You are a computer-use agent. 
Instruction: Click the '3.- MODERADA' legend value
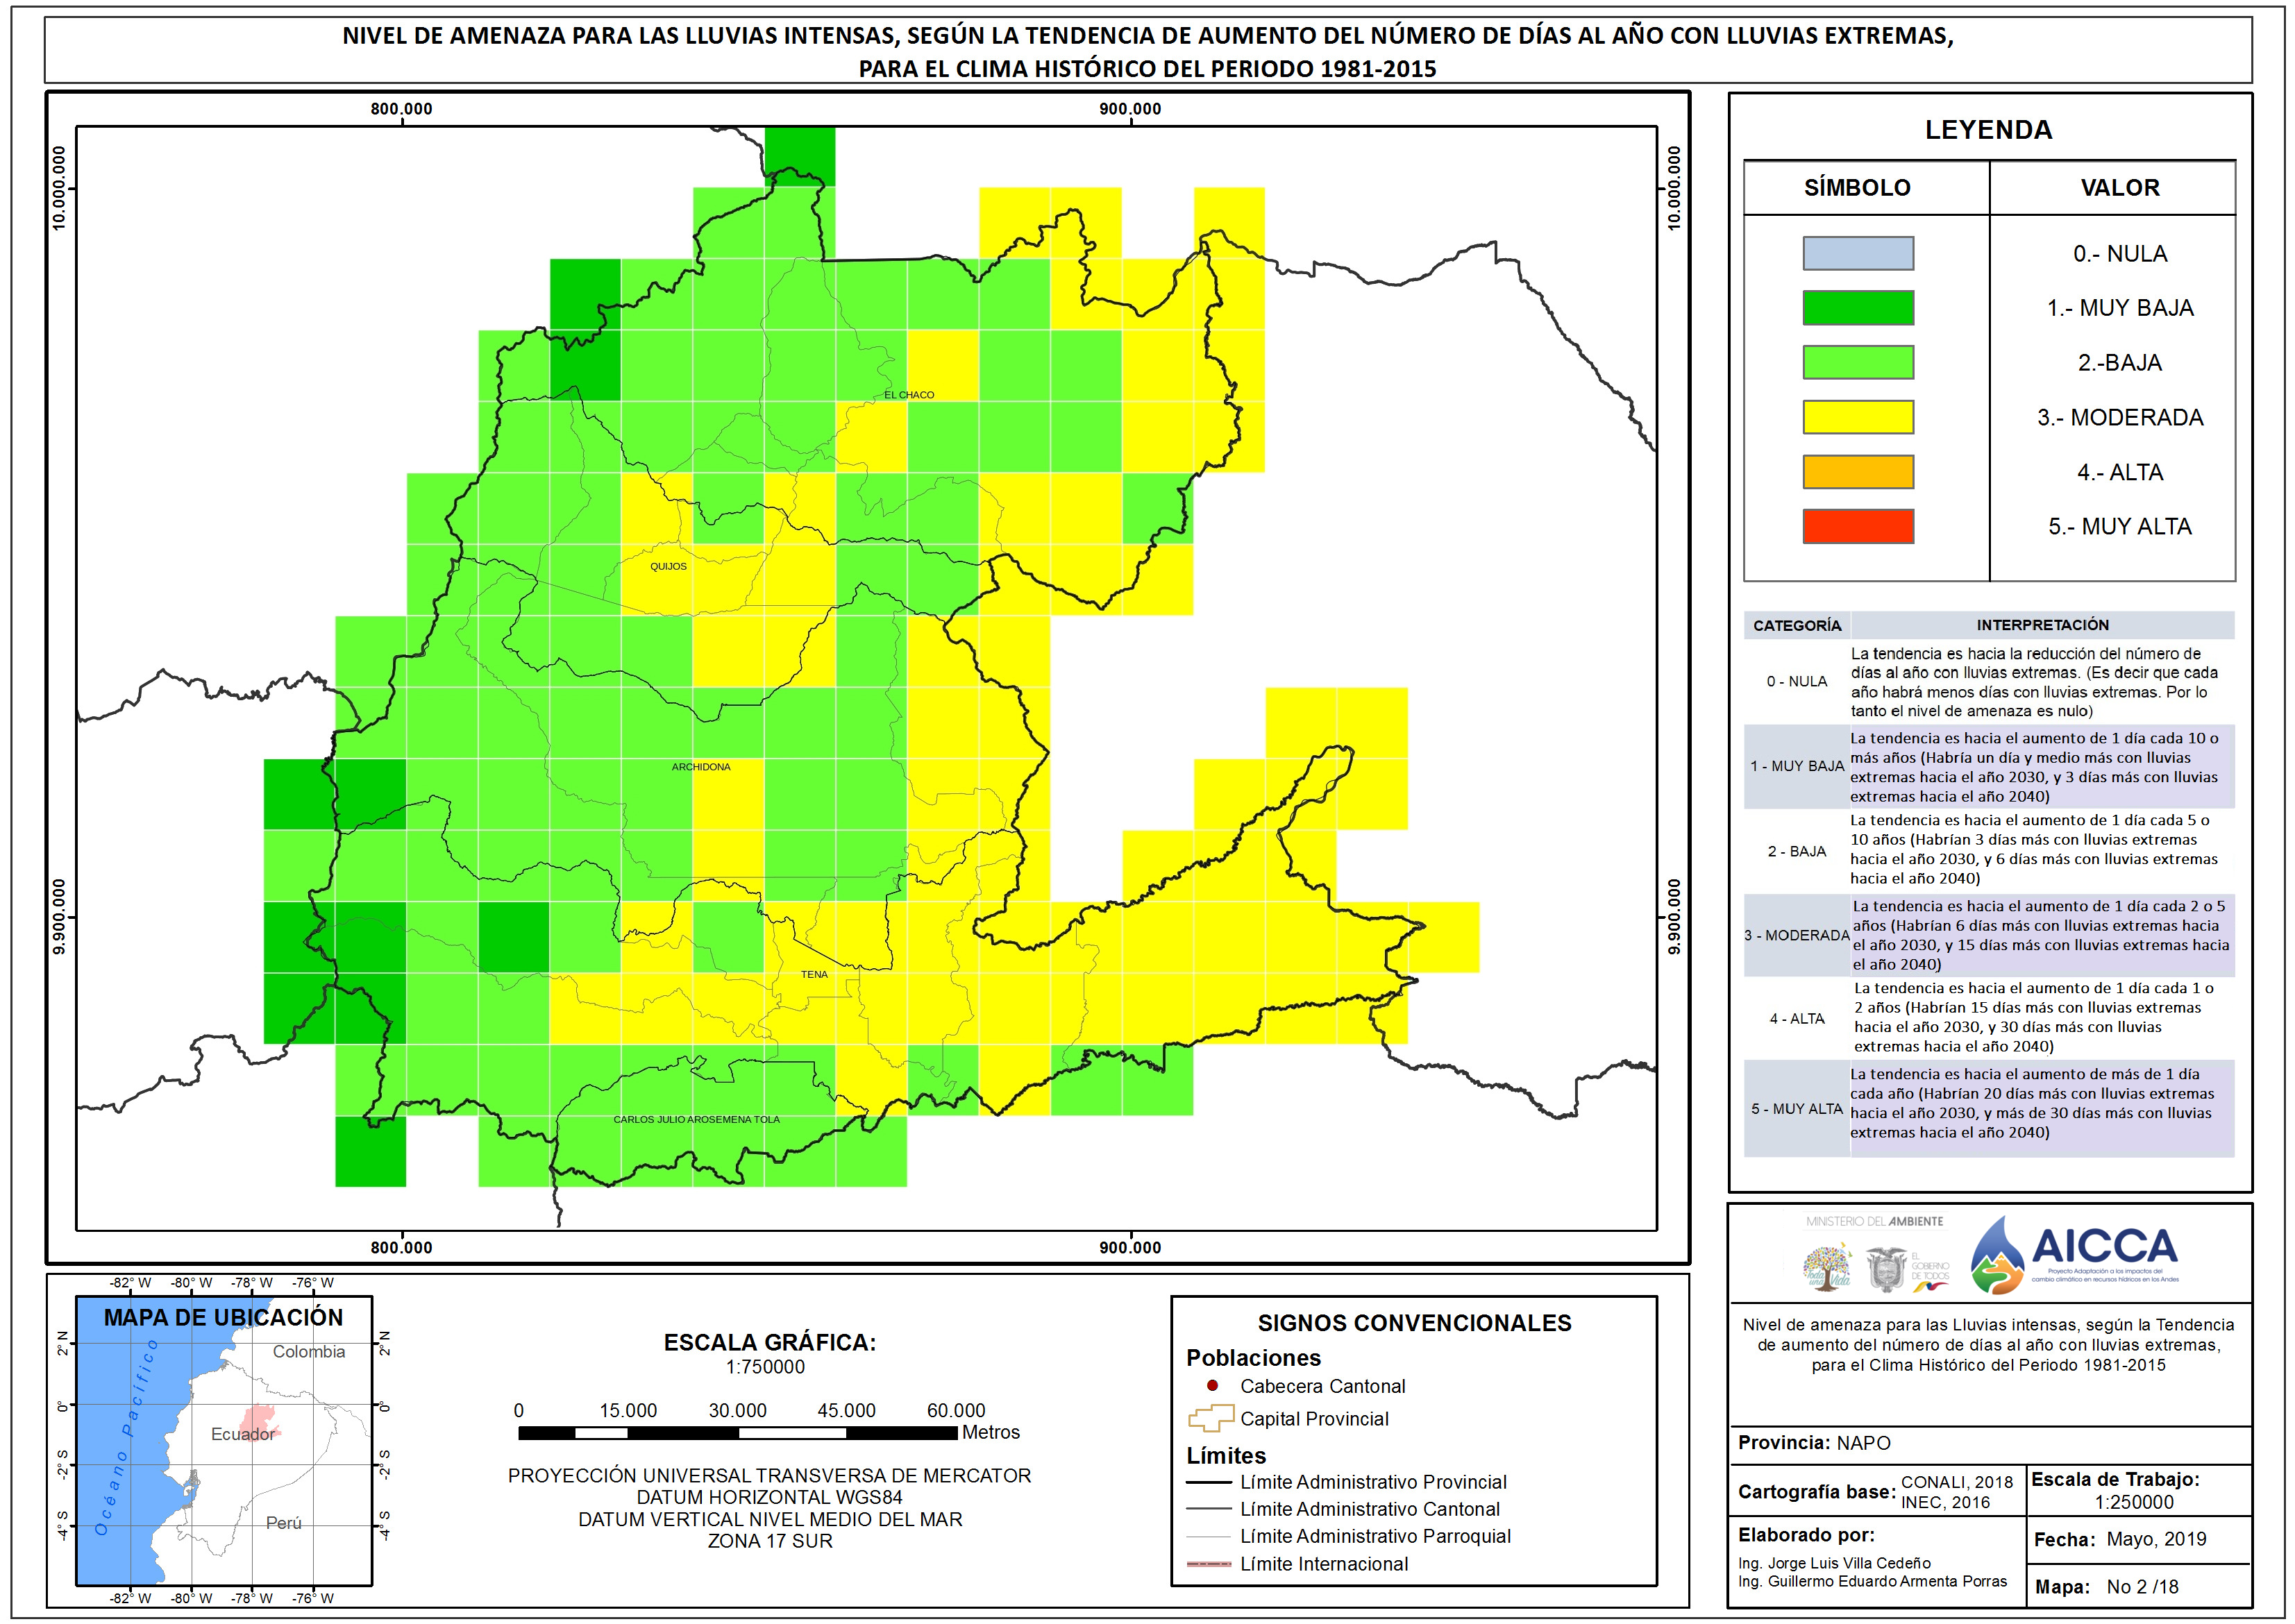click(2119, 417)
